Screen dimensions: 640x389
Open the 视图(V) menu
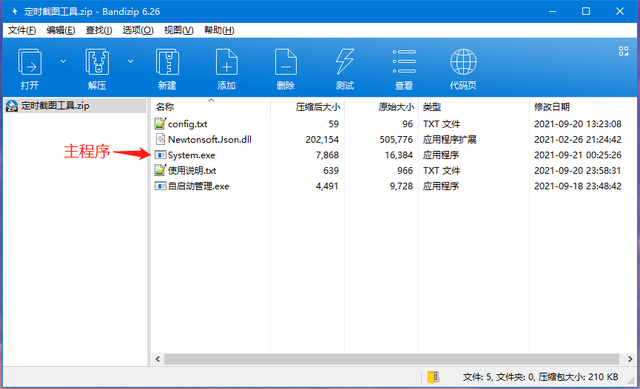[x=178, y=30]
